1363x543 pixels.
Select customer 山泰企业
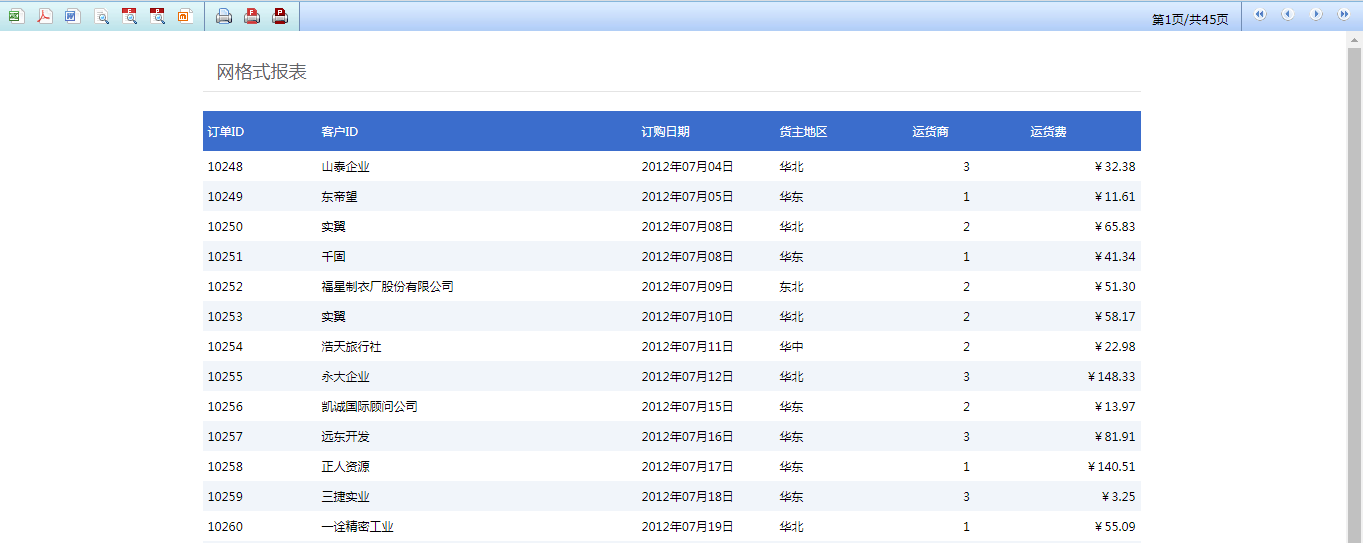[x=345, y=167]
